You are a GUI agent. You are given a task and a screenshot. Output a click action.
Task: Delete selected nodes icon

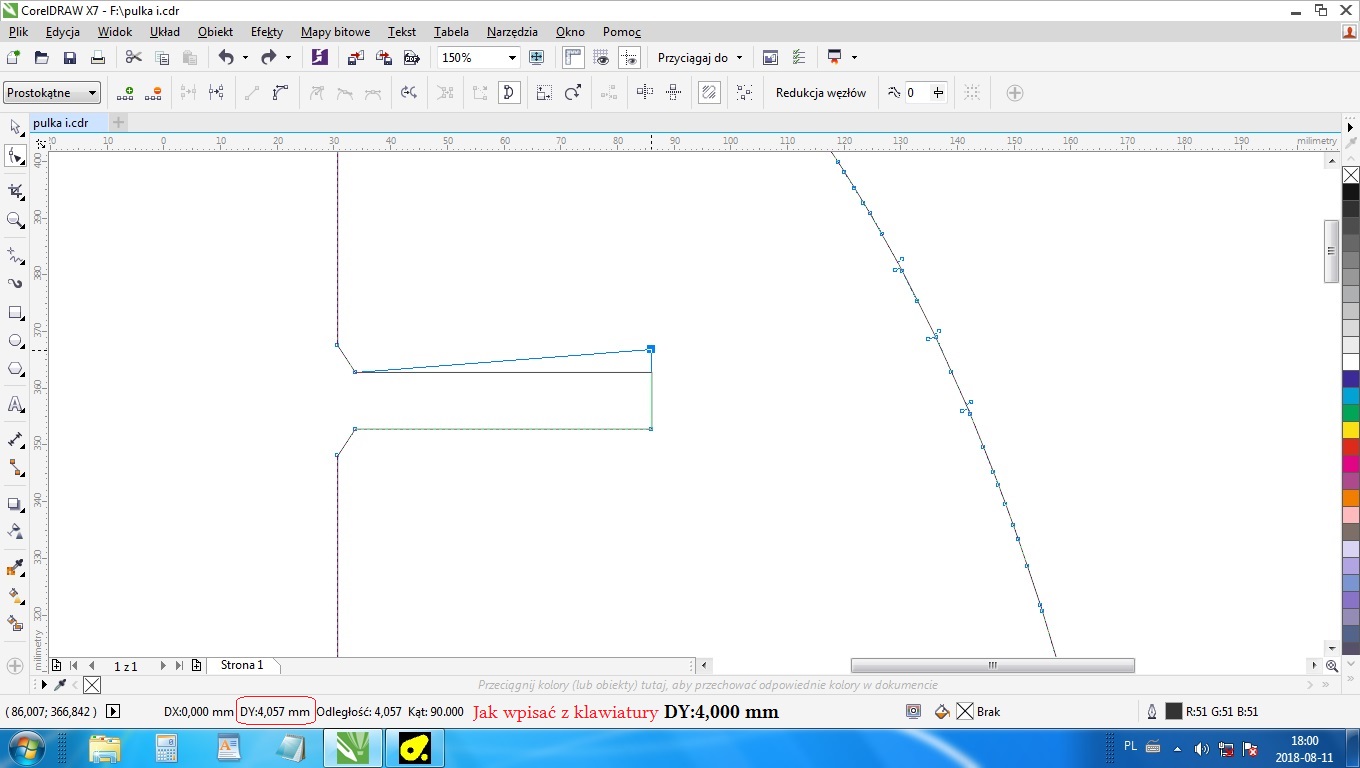point(153,93)
